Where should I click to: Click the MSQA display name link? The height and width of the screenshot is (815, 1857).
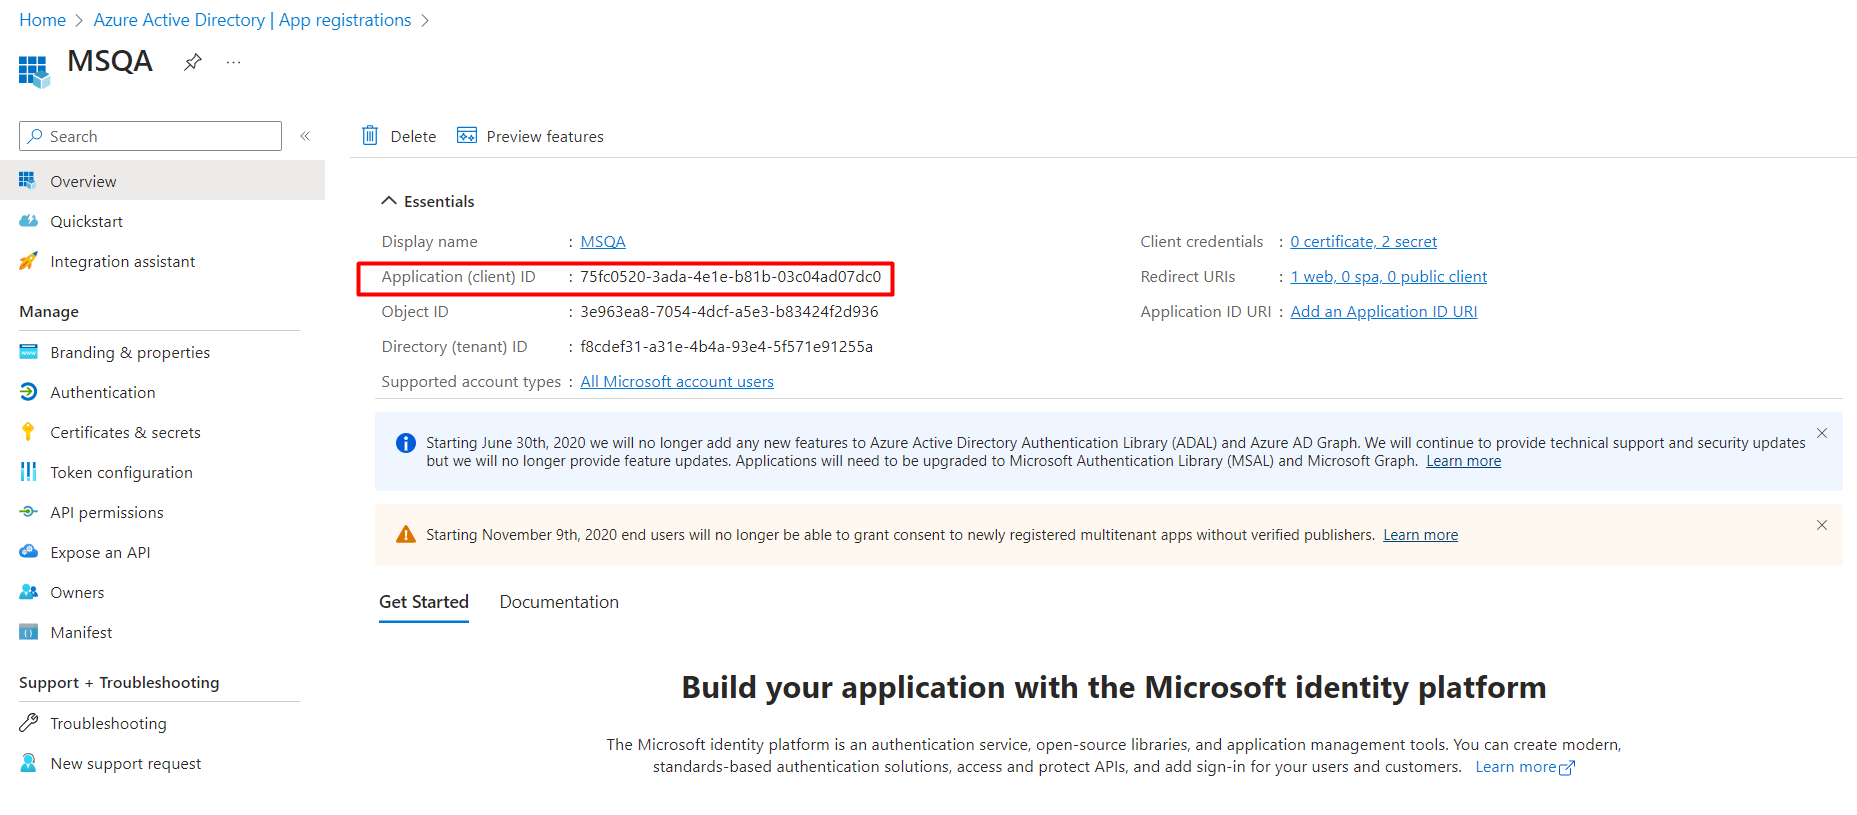tap(603, 242)
